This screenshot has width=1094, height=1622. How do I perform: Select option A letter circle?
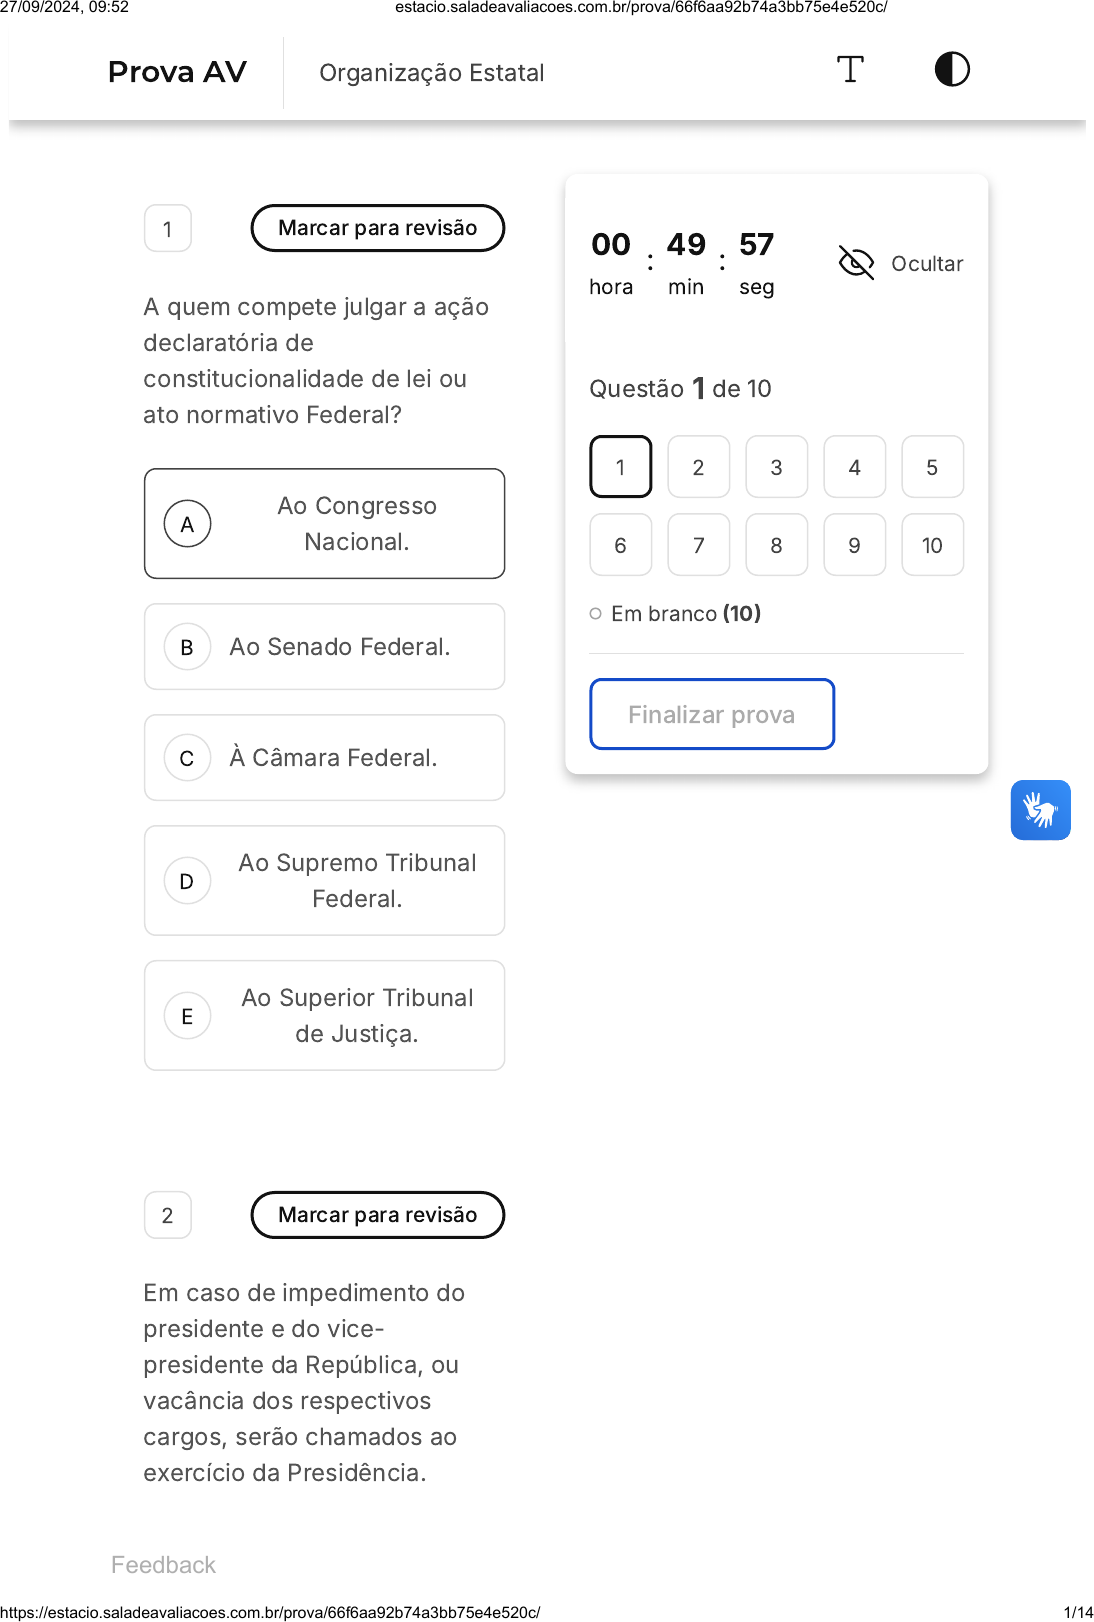point(187,524)
